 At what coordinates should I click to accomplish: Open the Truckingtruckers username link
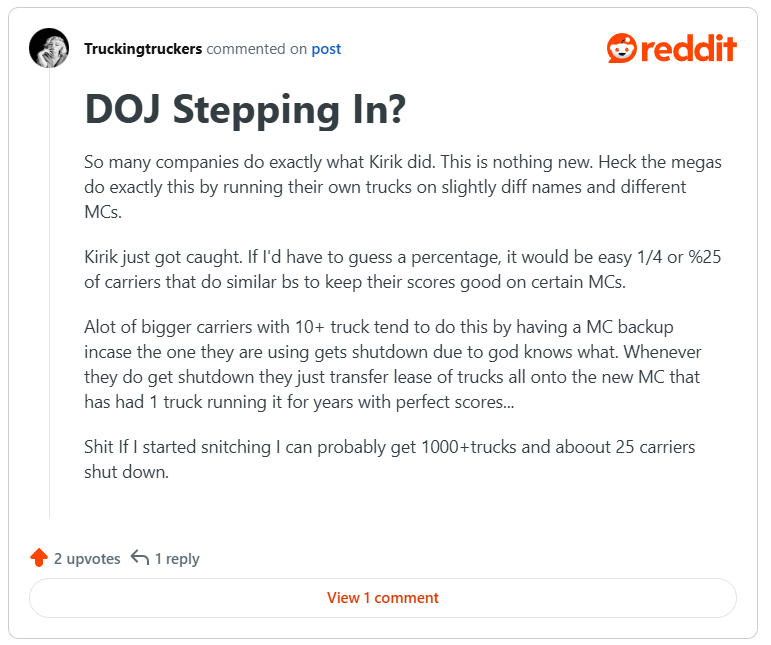143,49
